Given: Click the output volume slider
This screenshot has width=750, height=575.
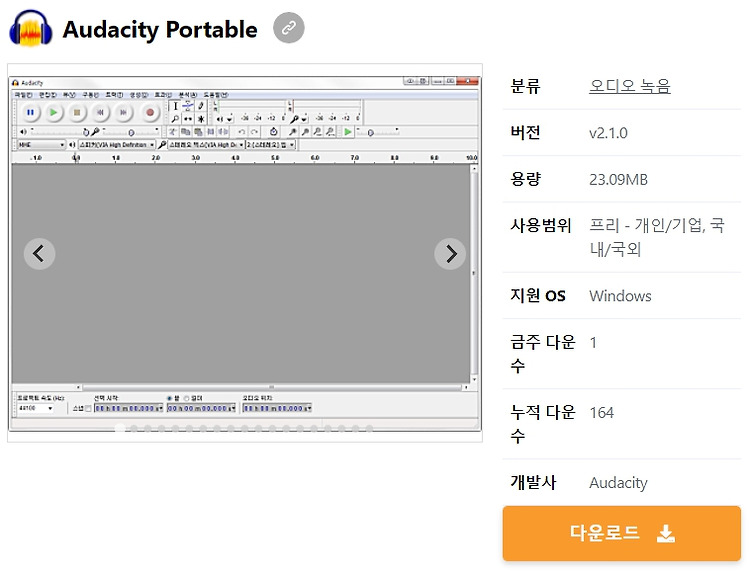Looking at the screenshot, I should (x=58, y=132).
